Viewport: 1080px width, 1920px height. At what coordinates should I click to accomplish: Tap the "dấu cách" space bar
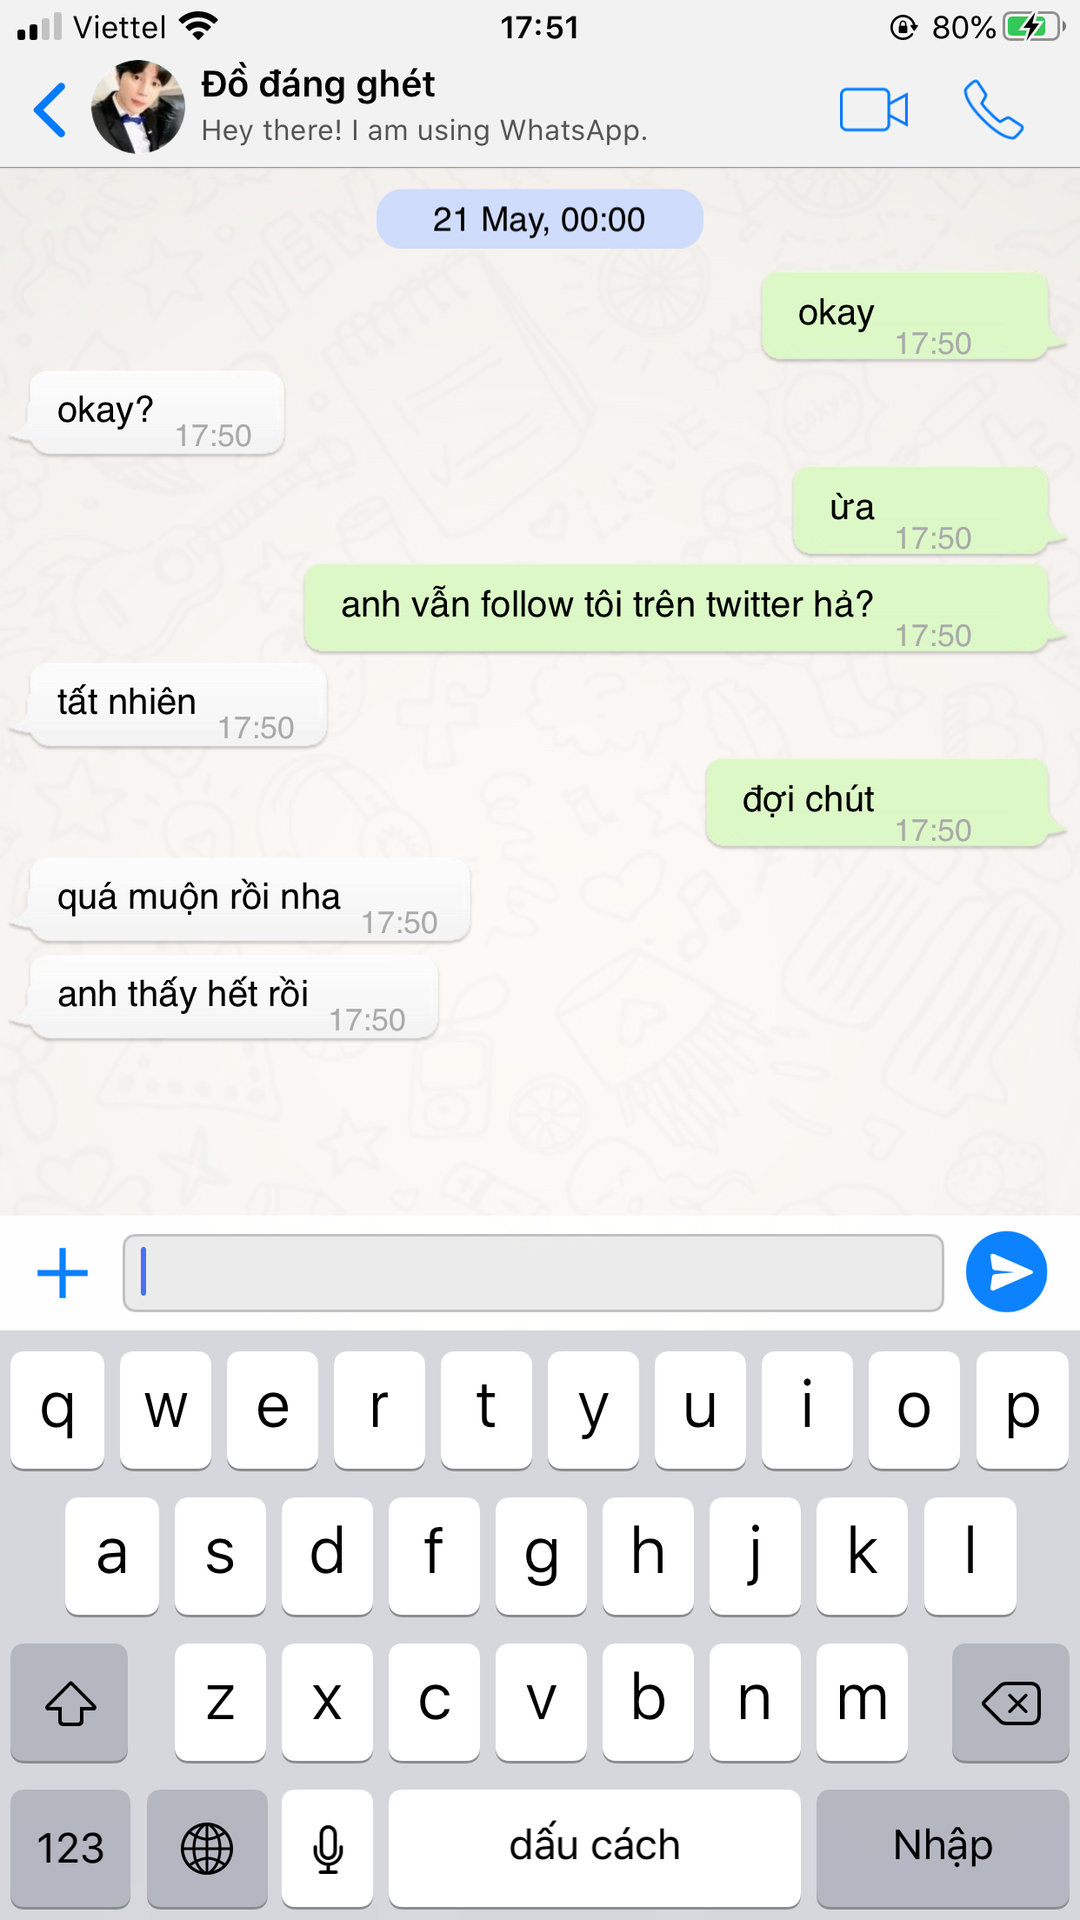pos(594,1848)
